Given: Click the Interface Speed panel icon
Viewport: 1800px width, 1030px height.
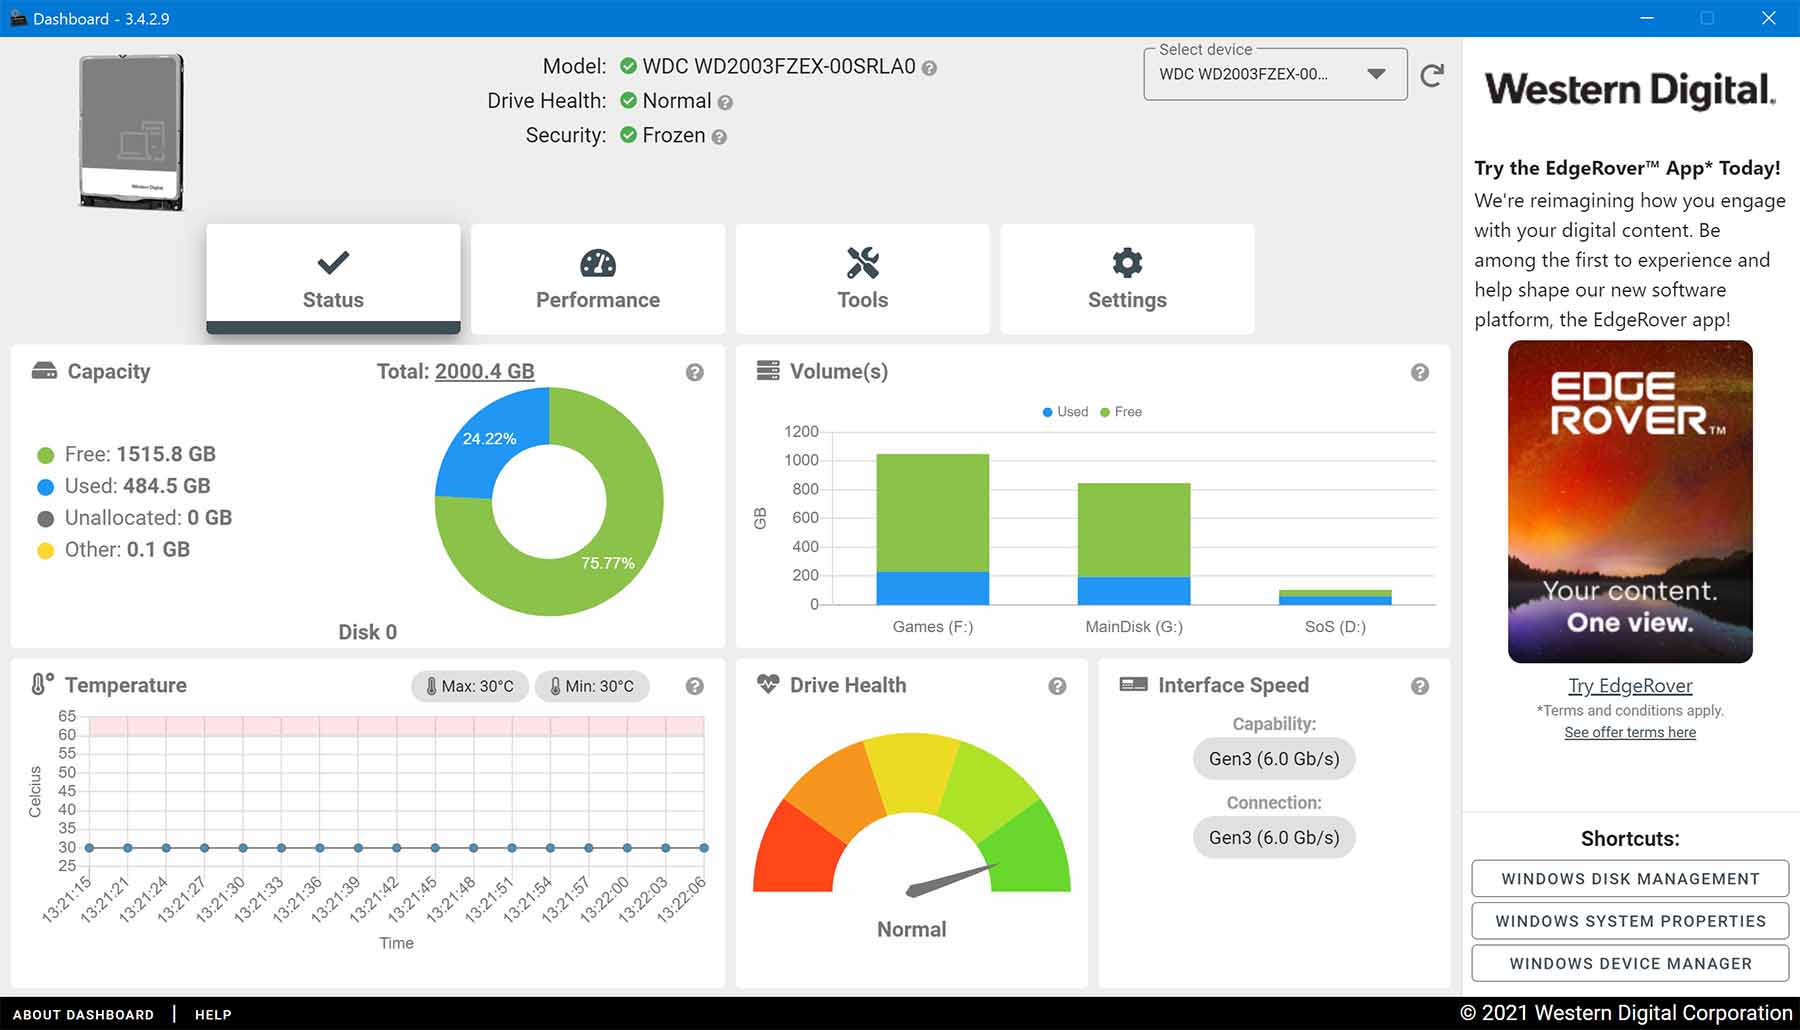Looking at the screenshot, I should pos(1133,684).
